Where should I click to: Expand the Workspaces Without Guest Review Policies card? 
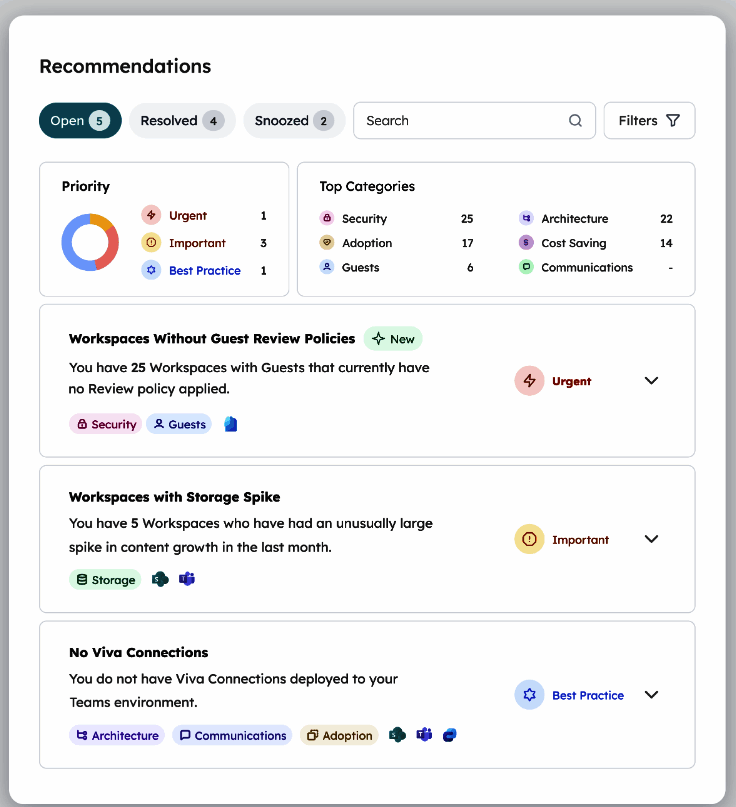point(651,381)
